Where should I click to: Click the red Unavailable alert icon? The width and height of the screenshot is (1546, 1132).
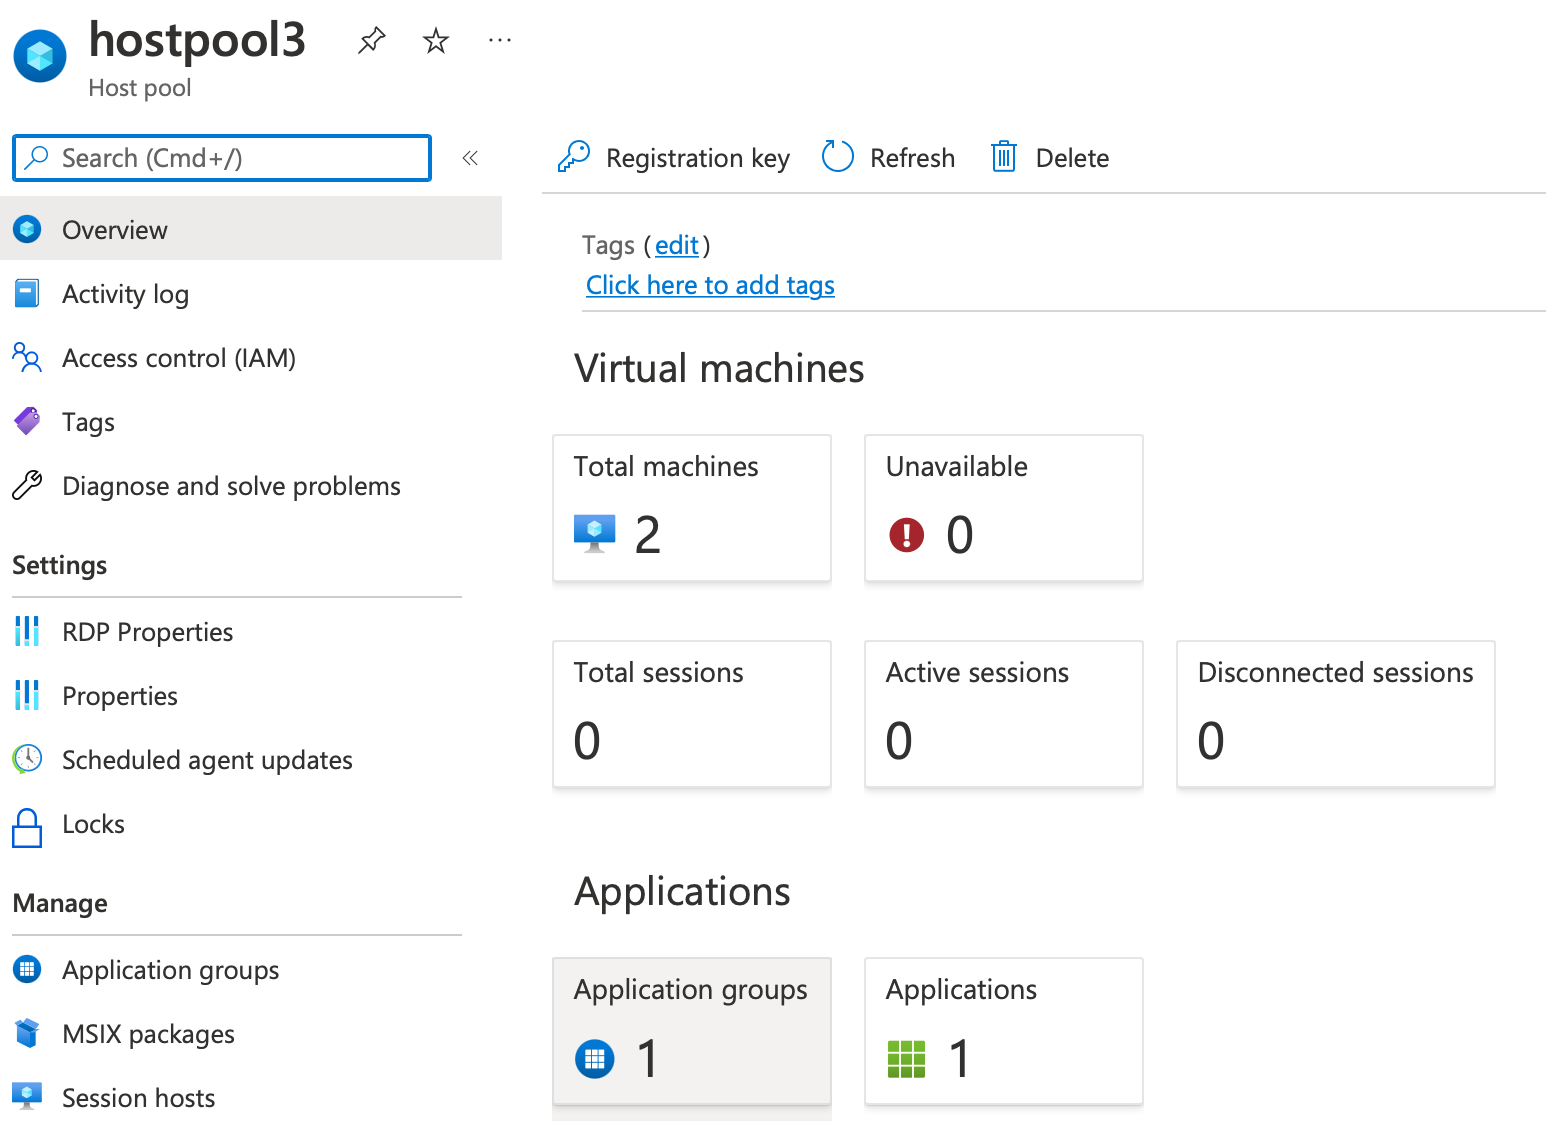pyautogui.click(x=907, y=534)
